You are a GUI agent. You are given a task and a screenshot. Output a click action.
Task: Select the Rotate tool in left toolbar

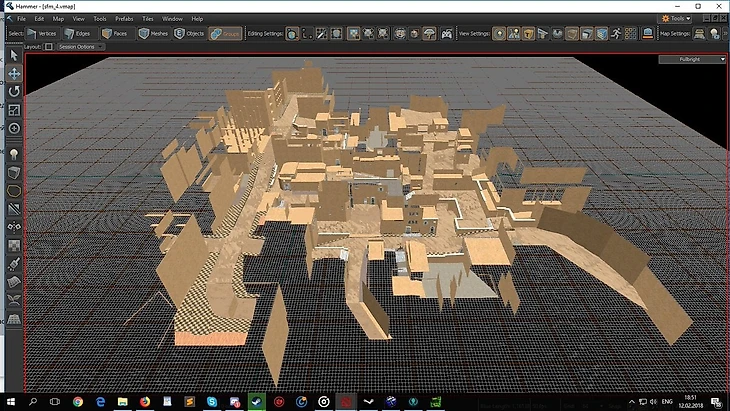[14, 91]
